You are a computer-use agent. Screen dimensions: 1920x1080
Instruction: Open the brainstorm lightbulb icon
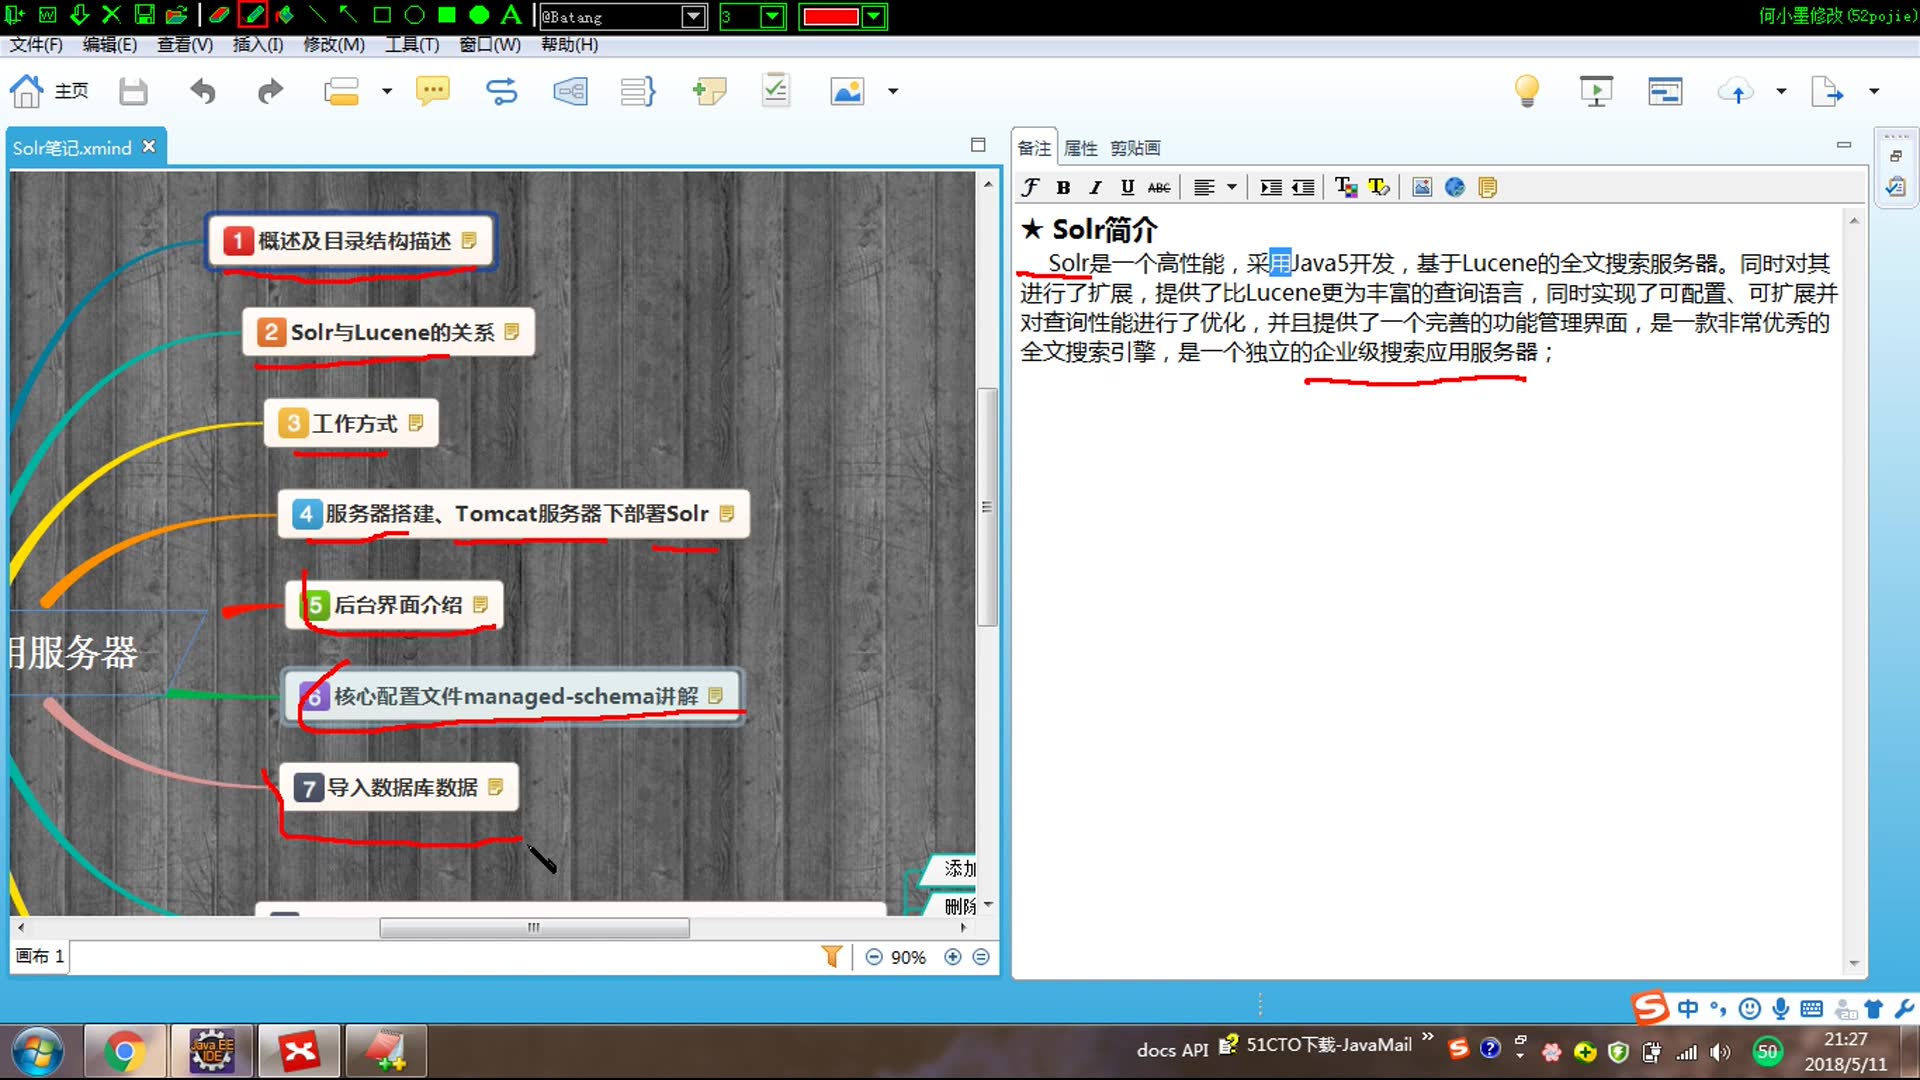coord(1527,91)
